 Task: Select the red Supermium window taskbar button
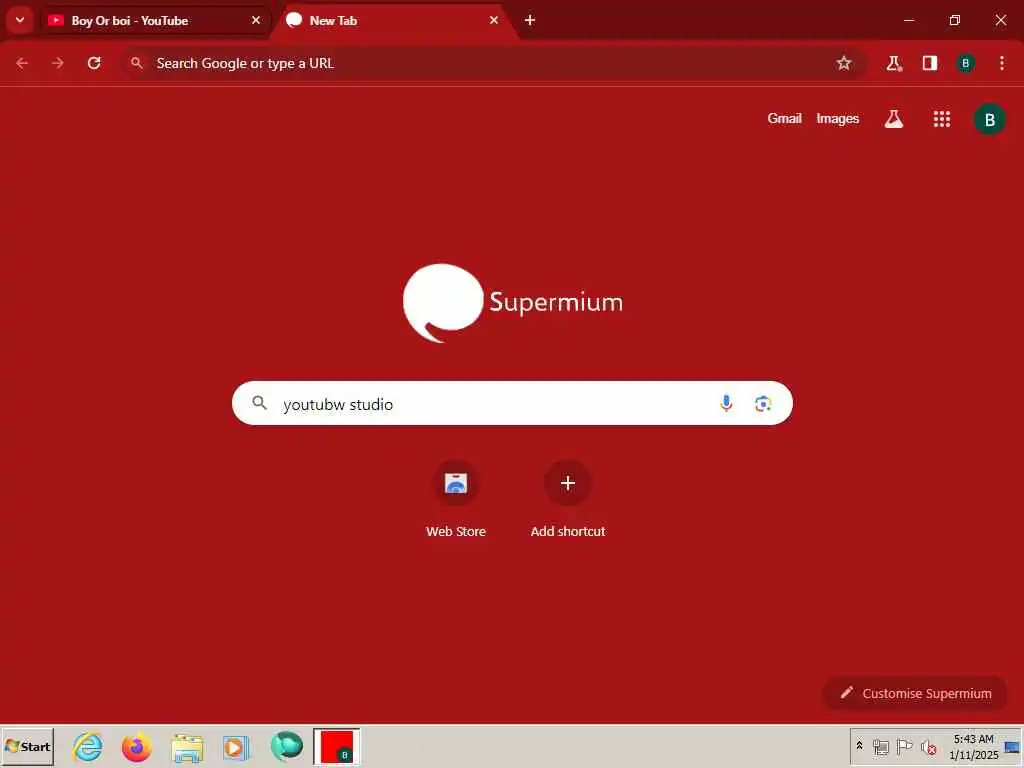coord(337,746)
